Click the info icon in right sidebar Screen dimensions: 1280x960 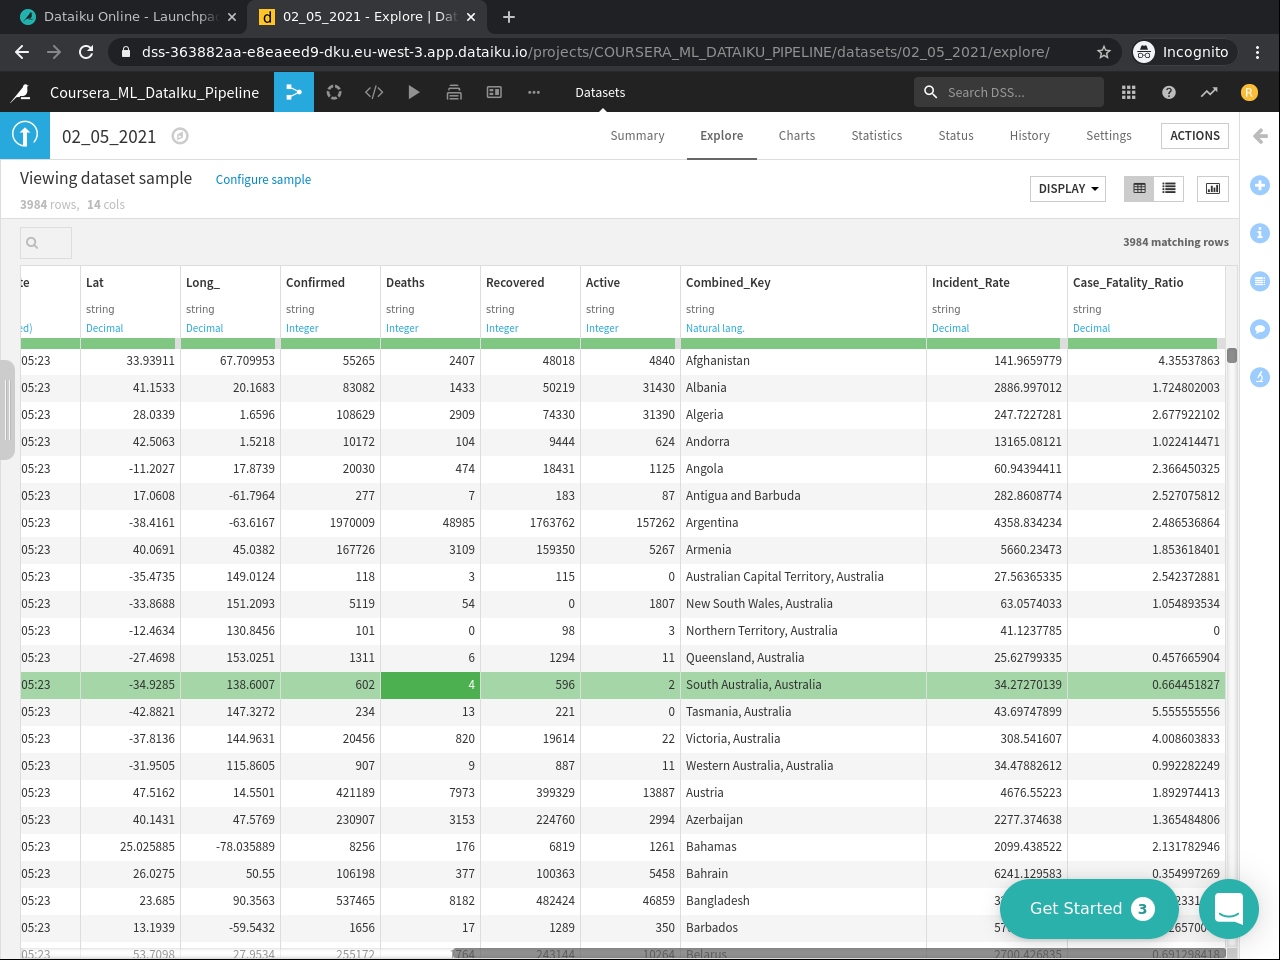click(1260, 233)
